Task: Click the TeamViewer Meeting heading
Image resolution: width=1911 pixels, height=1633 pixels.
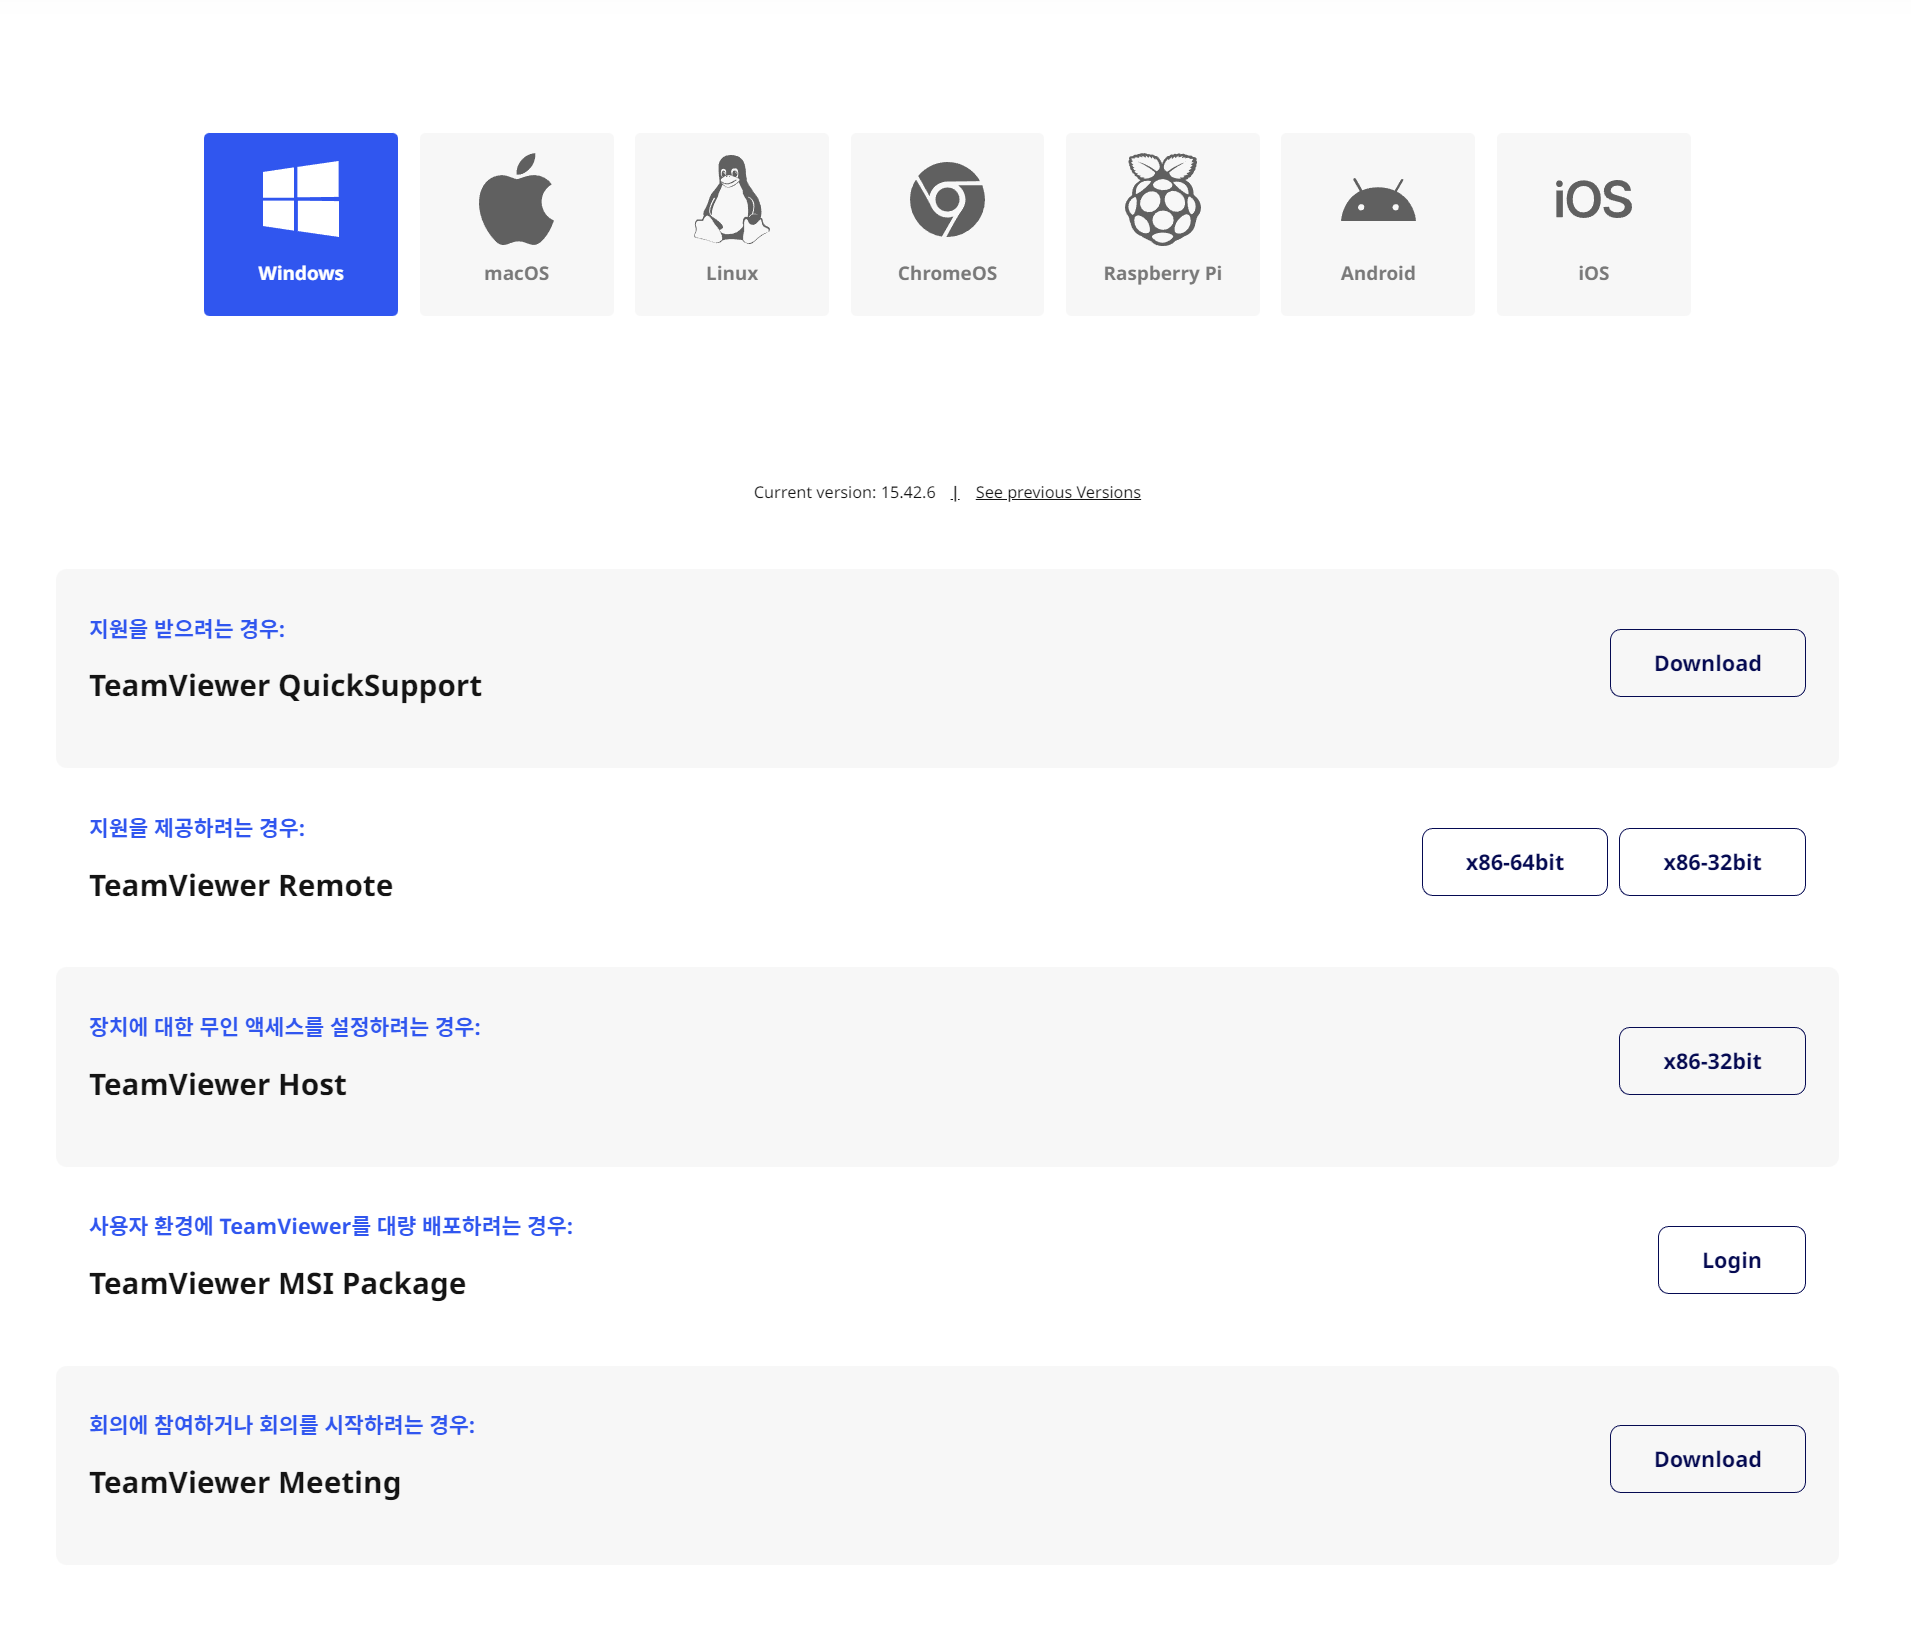Action: coord(245,1483)
